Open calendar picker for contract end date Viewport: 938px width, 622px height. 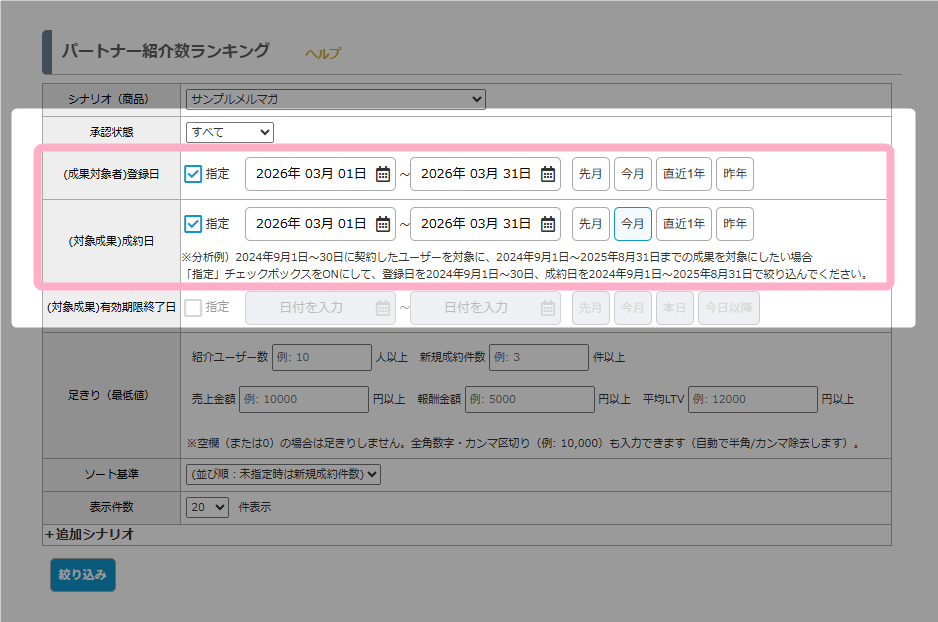point(548,224)
